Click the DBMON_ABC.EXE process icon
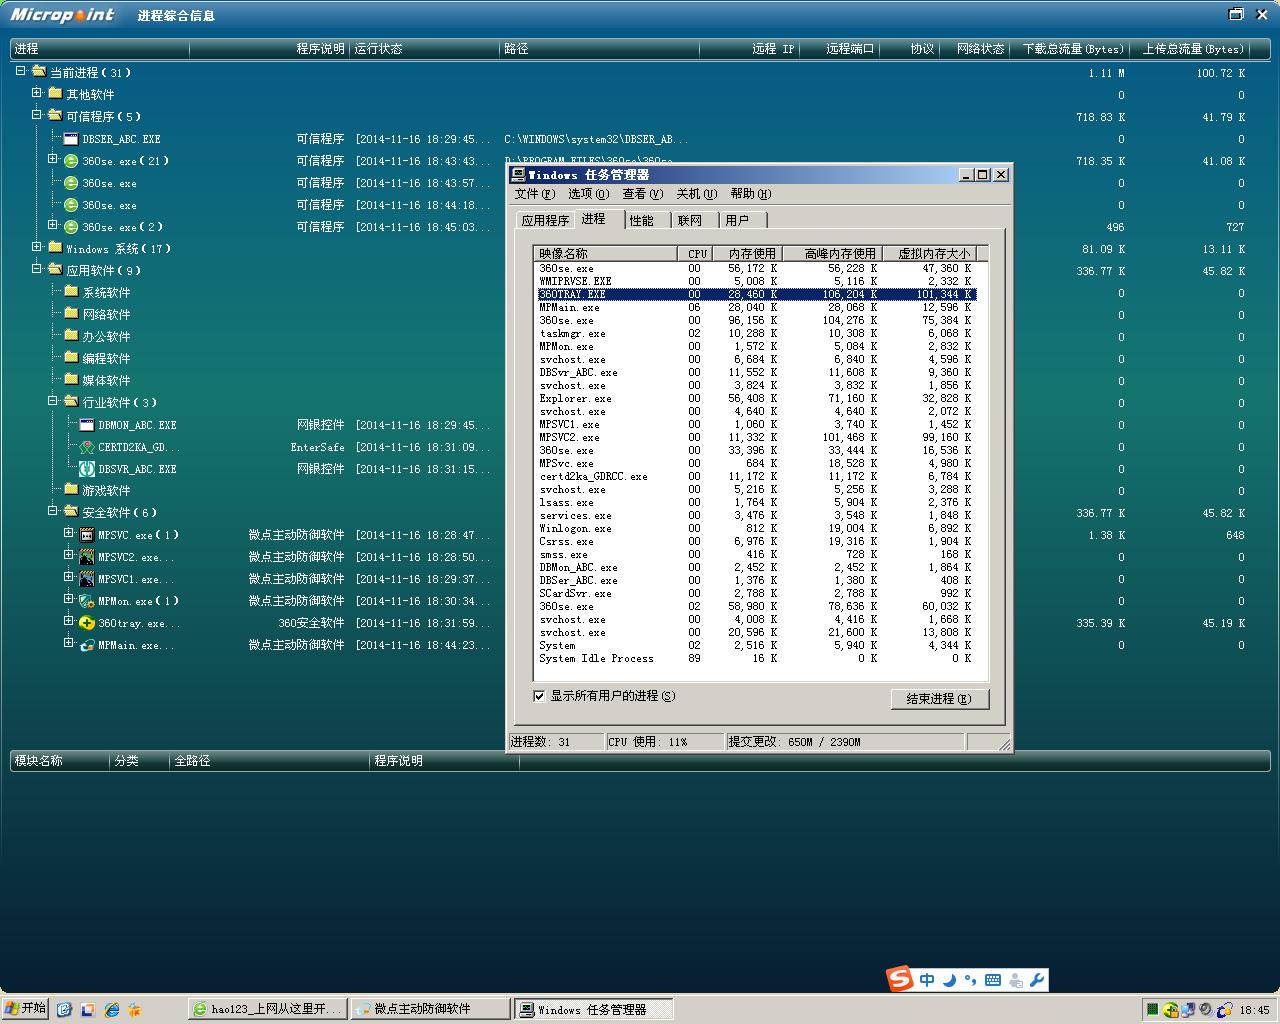Viewport: 1280px width, 1024px height. click(87, 425)
